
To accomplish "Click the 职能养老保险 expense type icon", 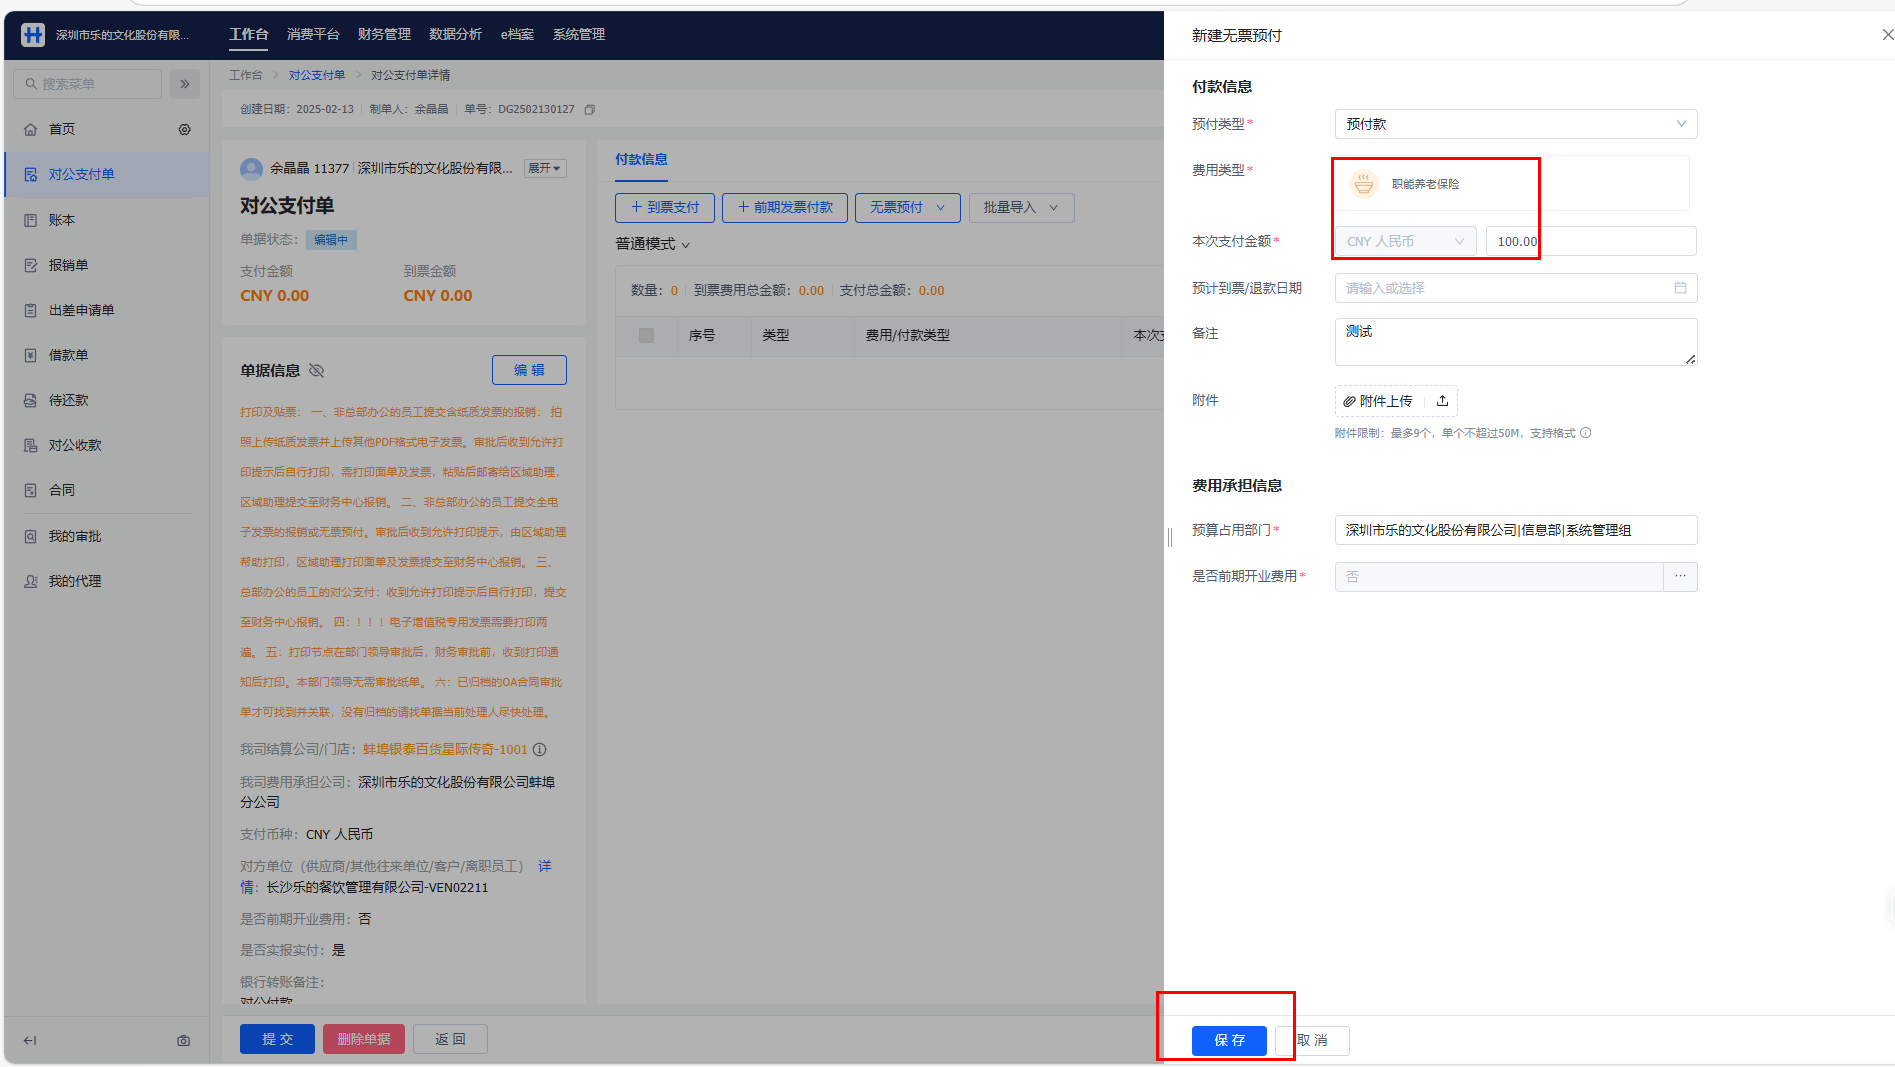I will [1364, 184].
